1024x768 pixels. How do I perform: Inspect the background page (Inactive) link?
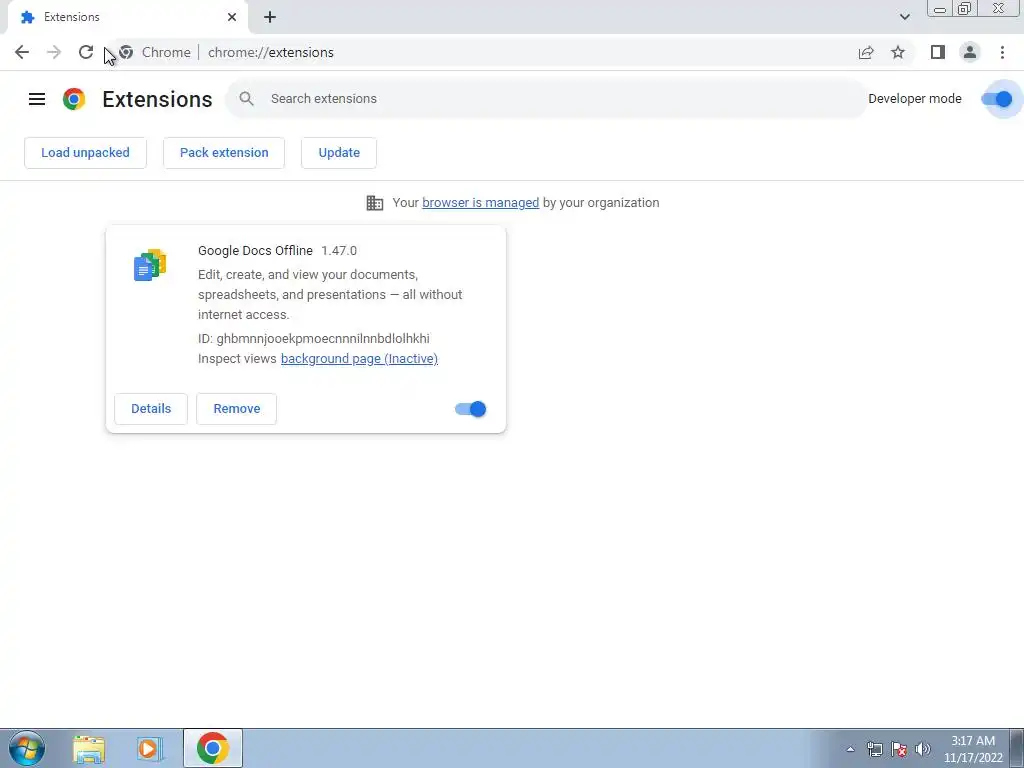[x=359, y=359]
